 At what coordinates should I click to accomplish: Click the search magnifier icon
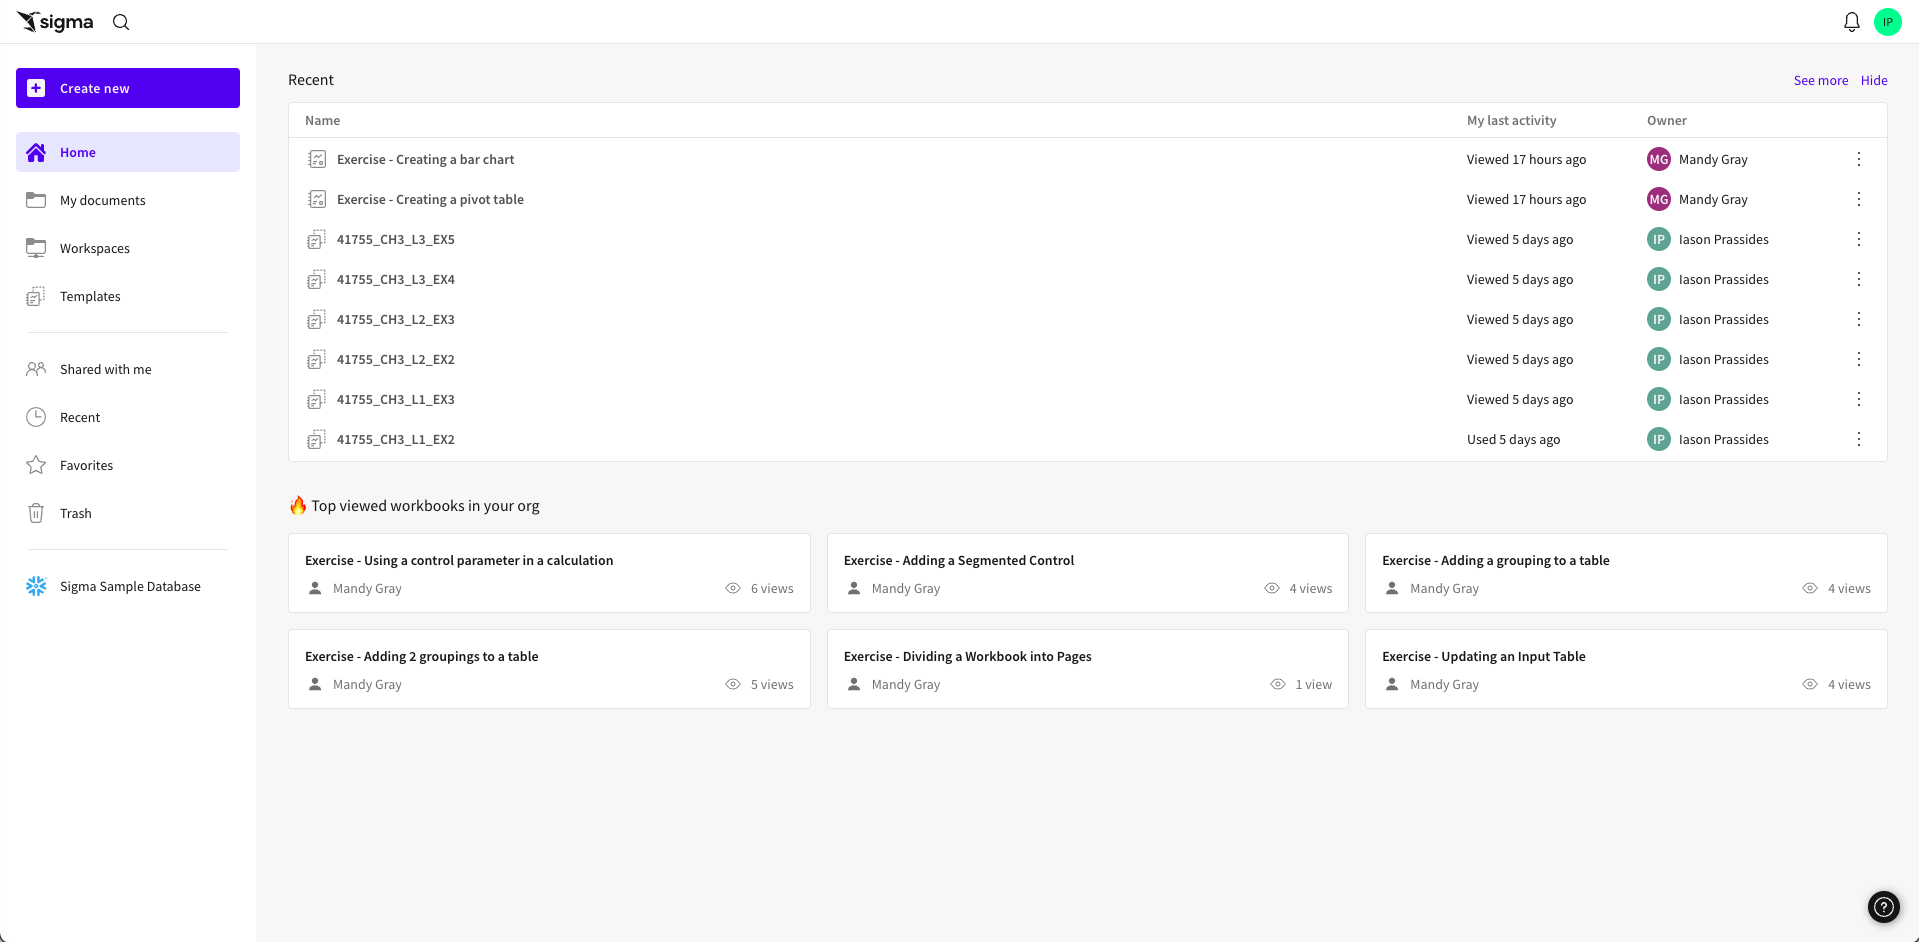(121, 22)
